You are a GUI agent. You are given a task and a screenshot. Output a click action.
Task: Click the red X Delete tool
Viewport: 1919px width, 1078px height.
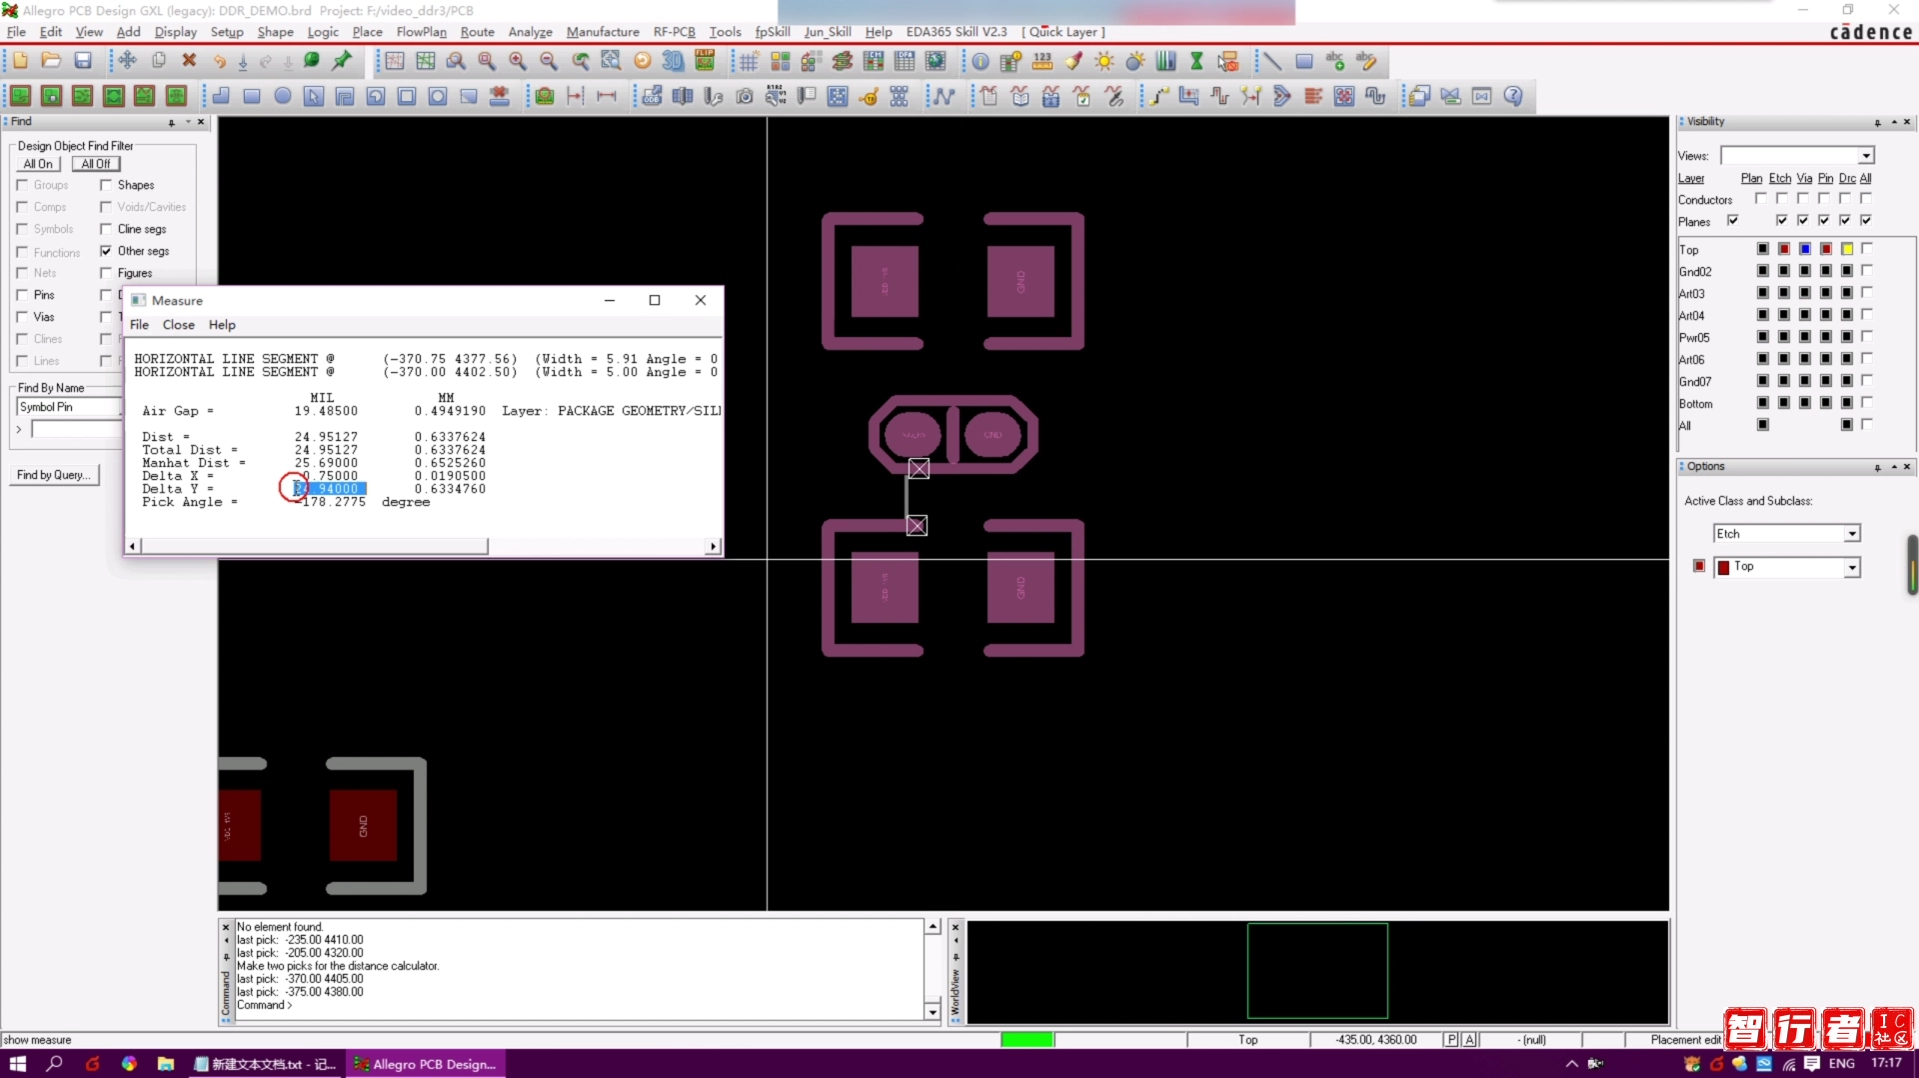tap(189, 61)
